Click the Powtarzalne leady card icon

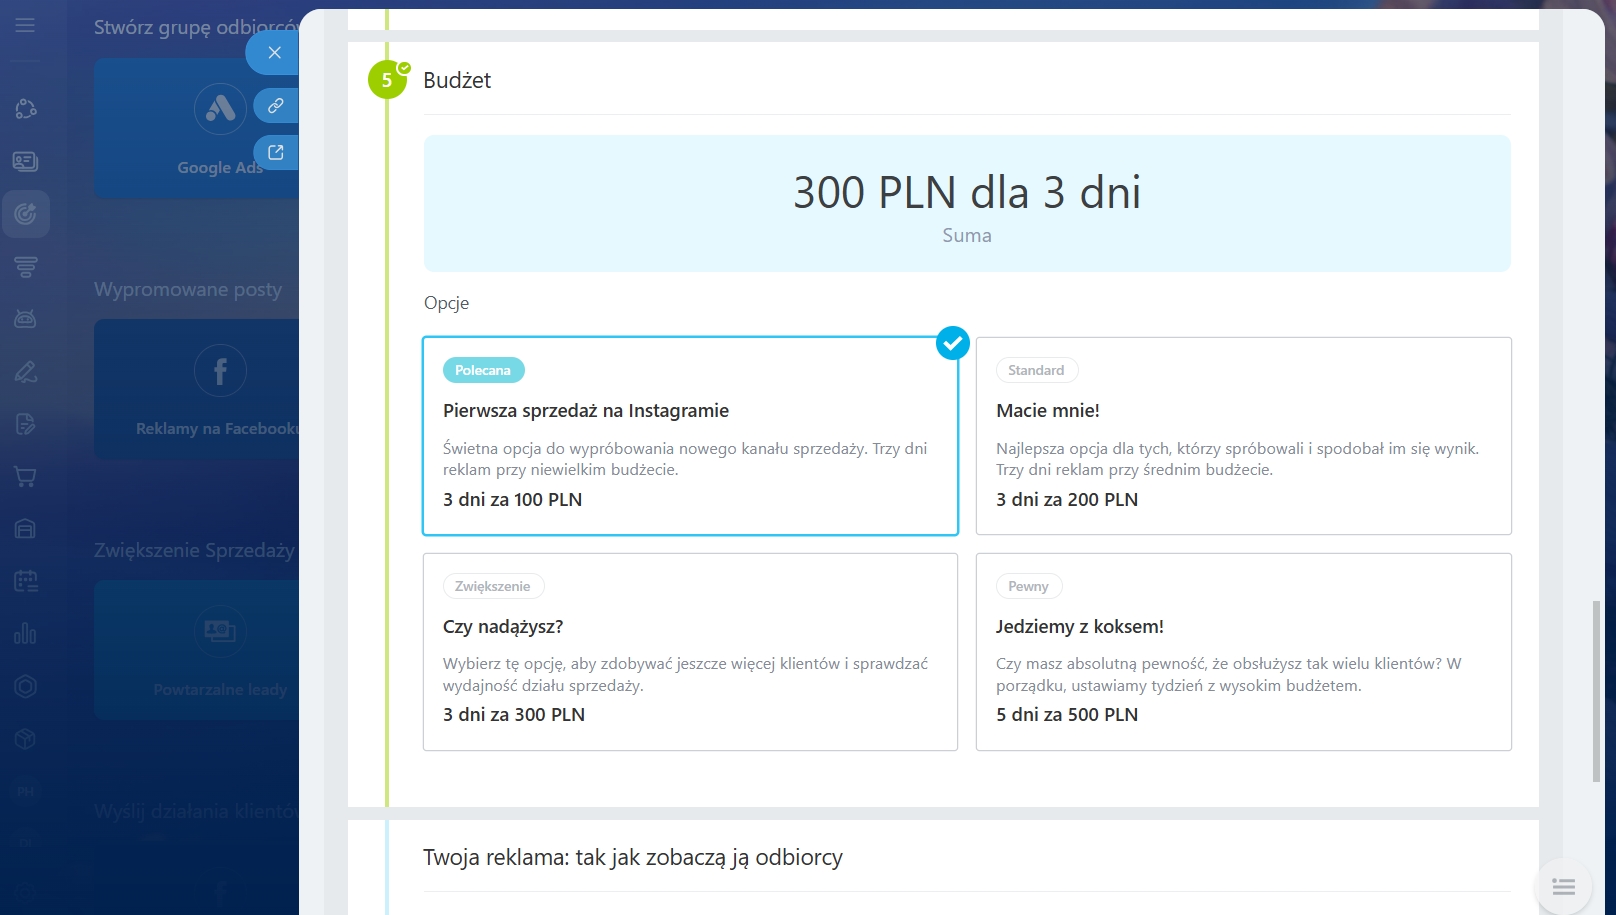220,631
